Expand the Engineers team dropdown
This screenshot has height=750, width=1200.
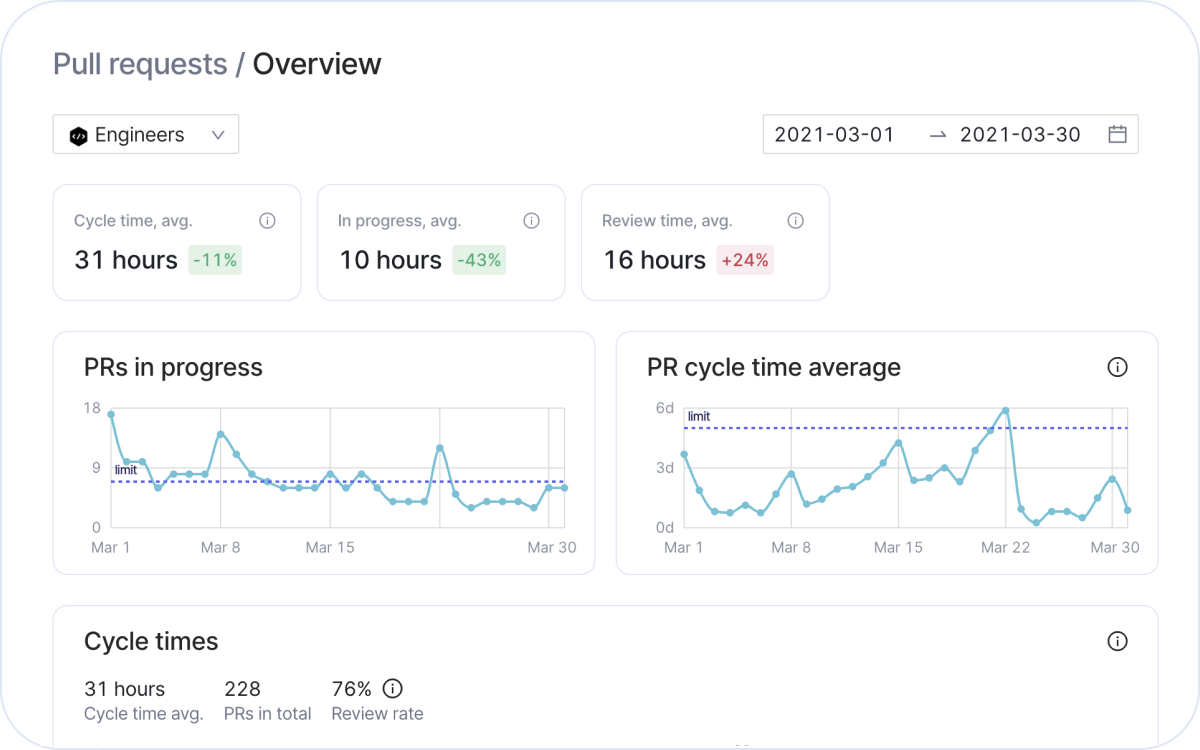click(145, 135)
